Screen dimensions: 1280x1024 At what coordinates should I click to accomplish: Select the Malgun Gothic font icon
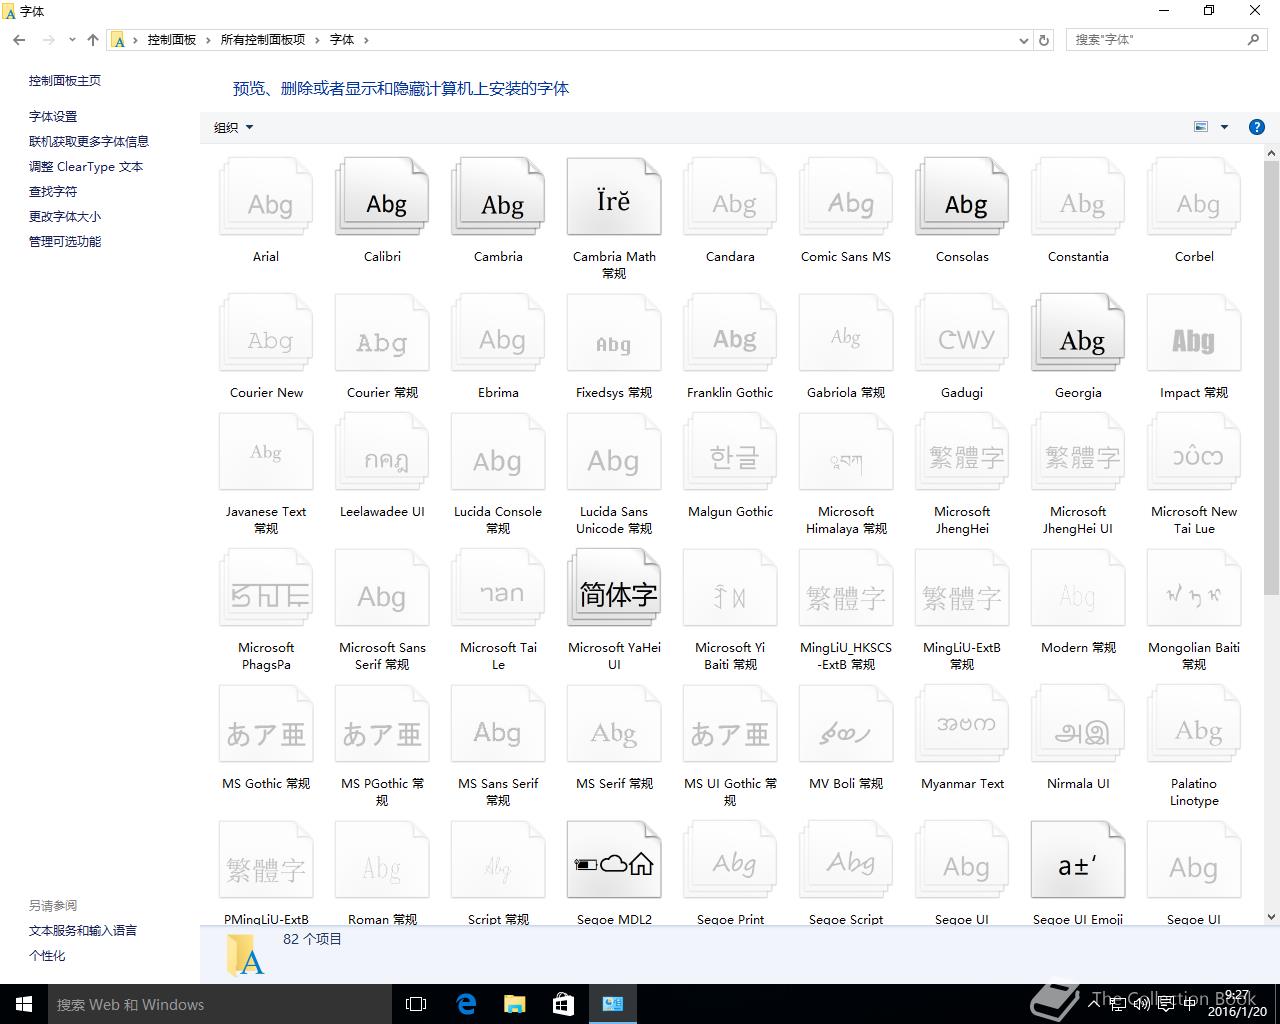[x=730, y=452]
